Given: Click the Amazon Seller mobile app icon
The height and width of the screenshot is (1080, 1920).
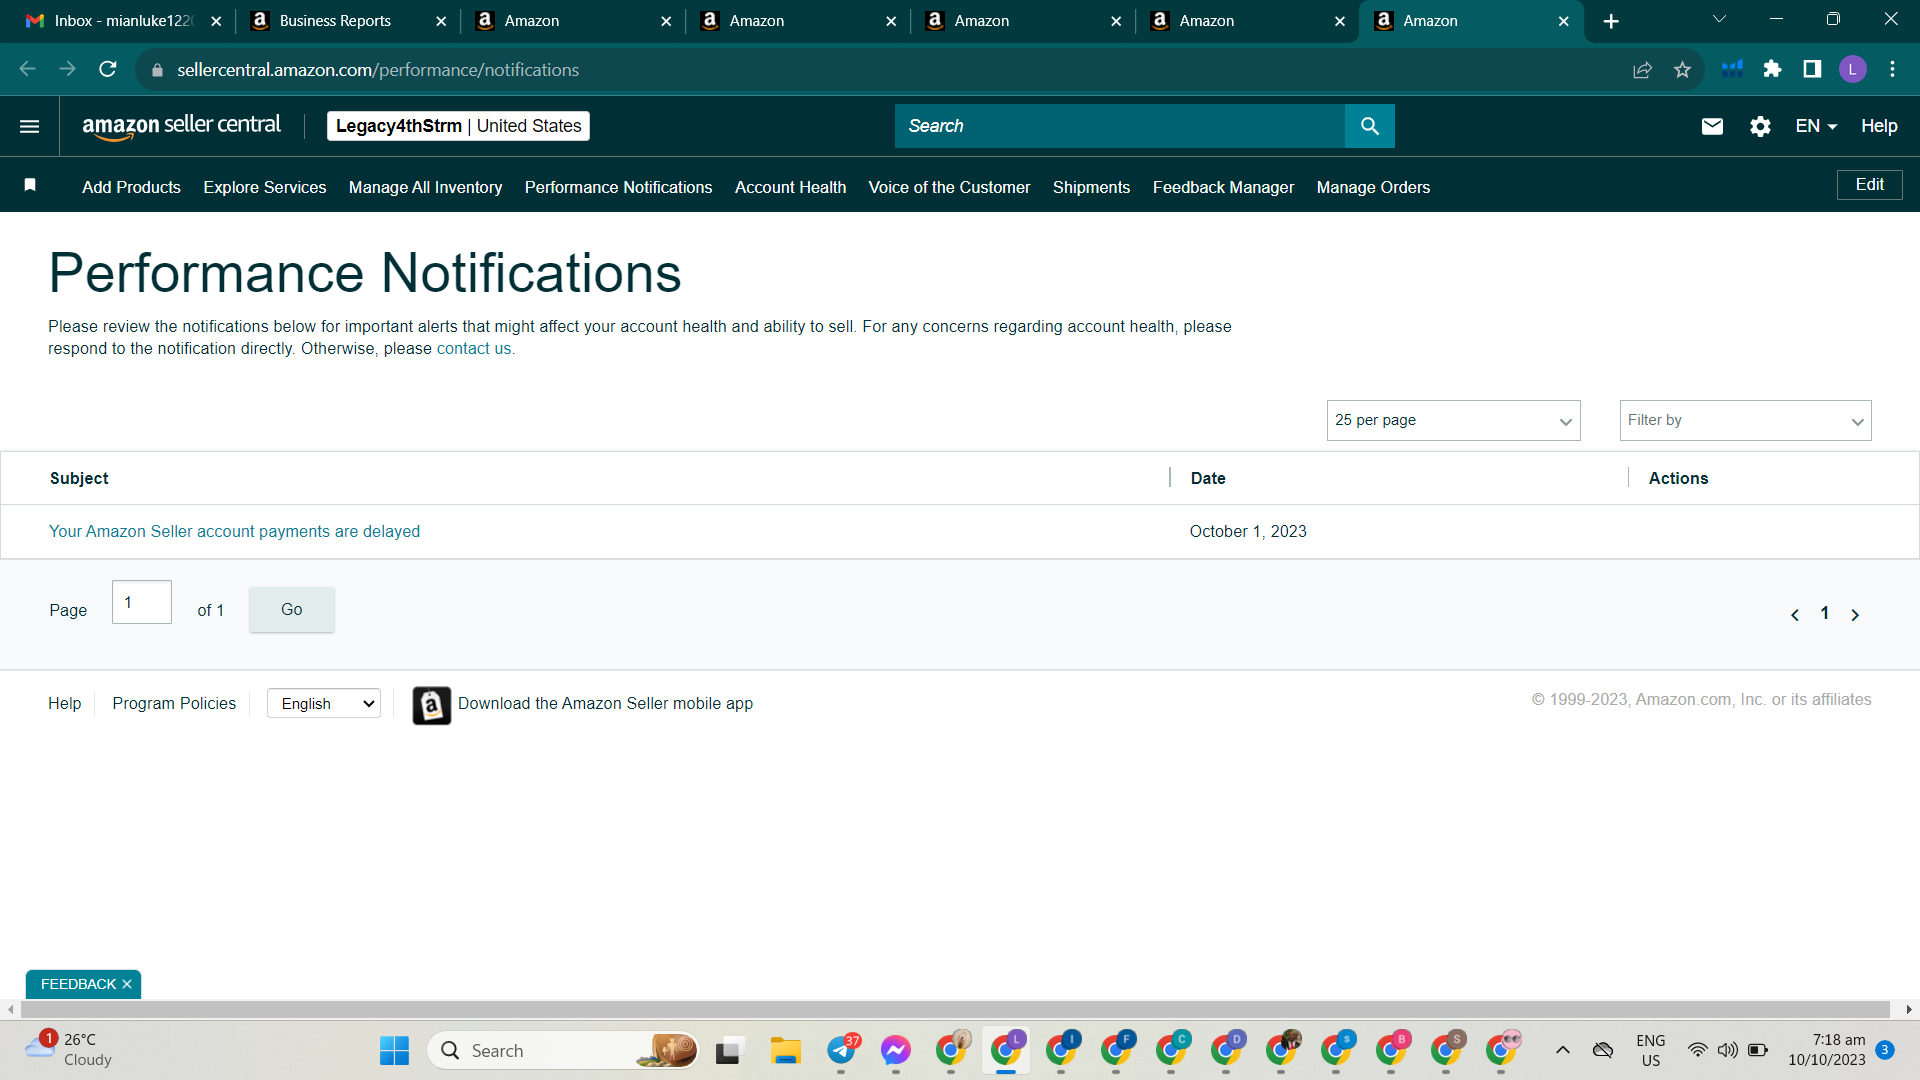Looking at the screenshot, I should pos(432,705).
